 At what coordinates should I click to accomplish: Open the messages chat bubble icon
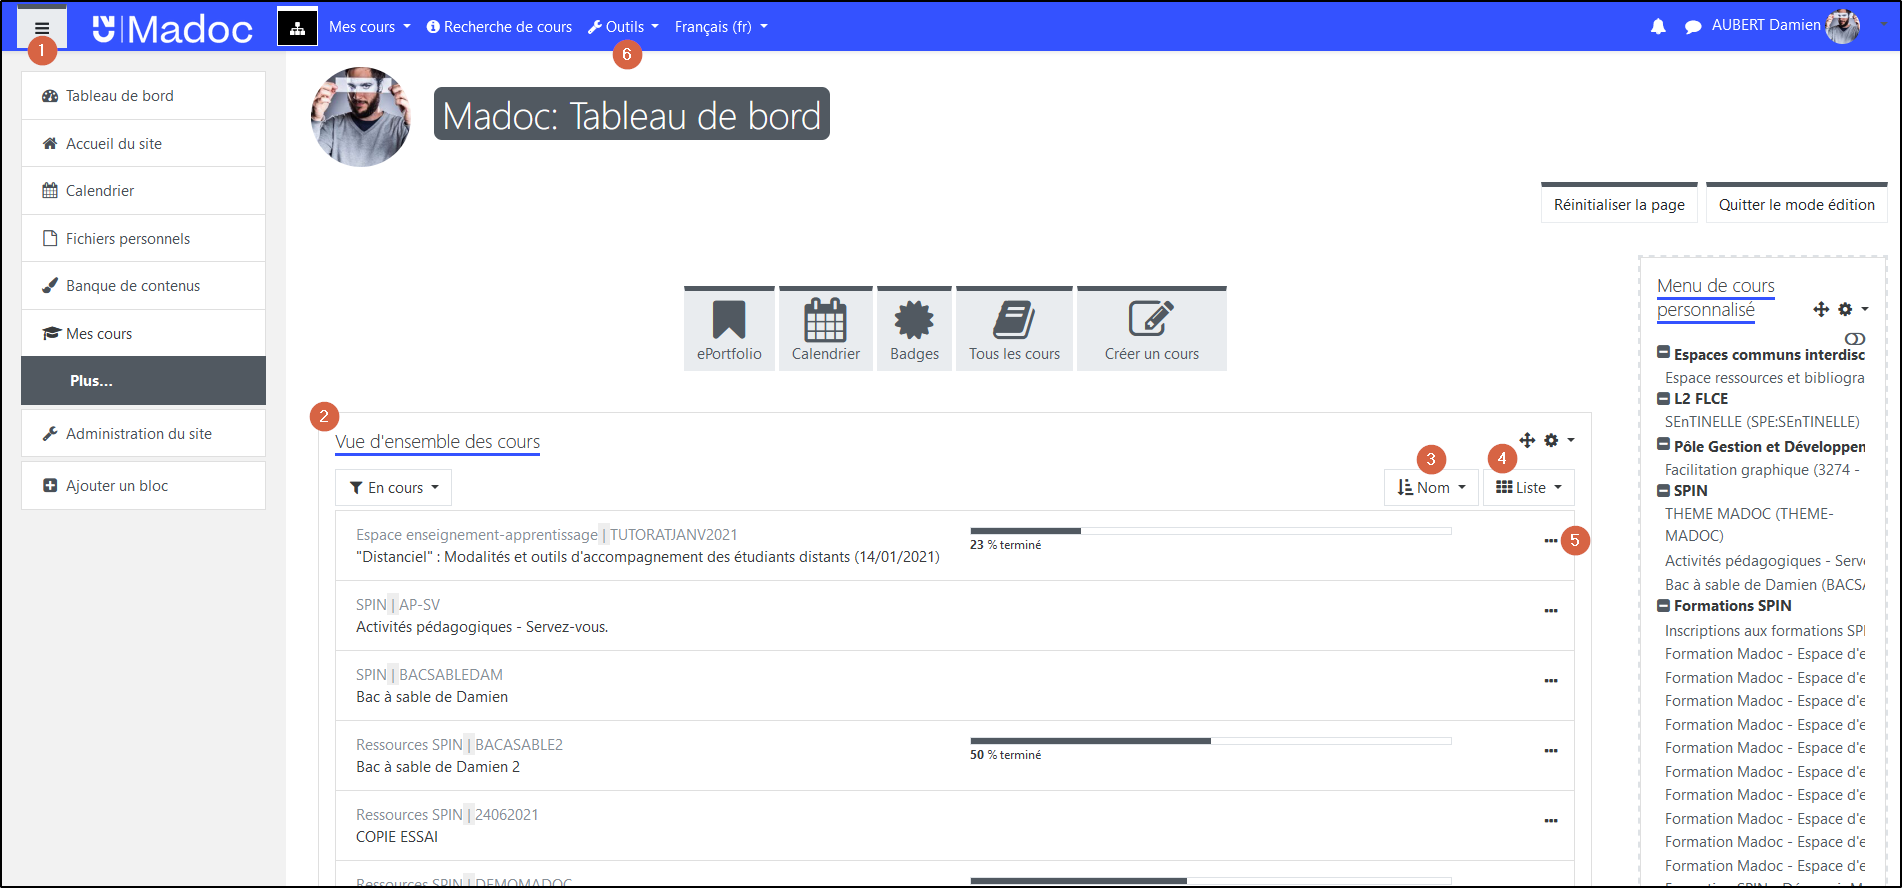click(x=1692, y=27)
